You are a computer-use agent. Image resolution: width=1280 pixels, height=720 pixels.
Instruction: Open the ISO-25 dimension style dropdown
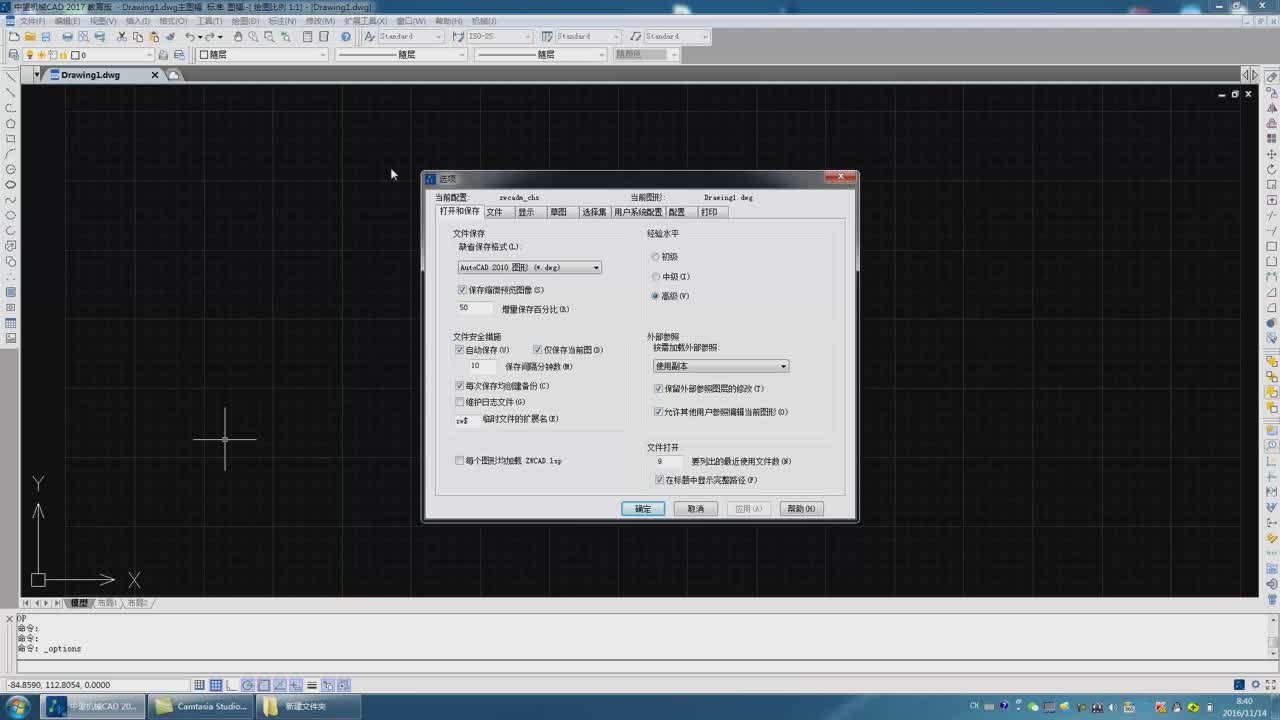[498, 37]
